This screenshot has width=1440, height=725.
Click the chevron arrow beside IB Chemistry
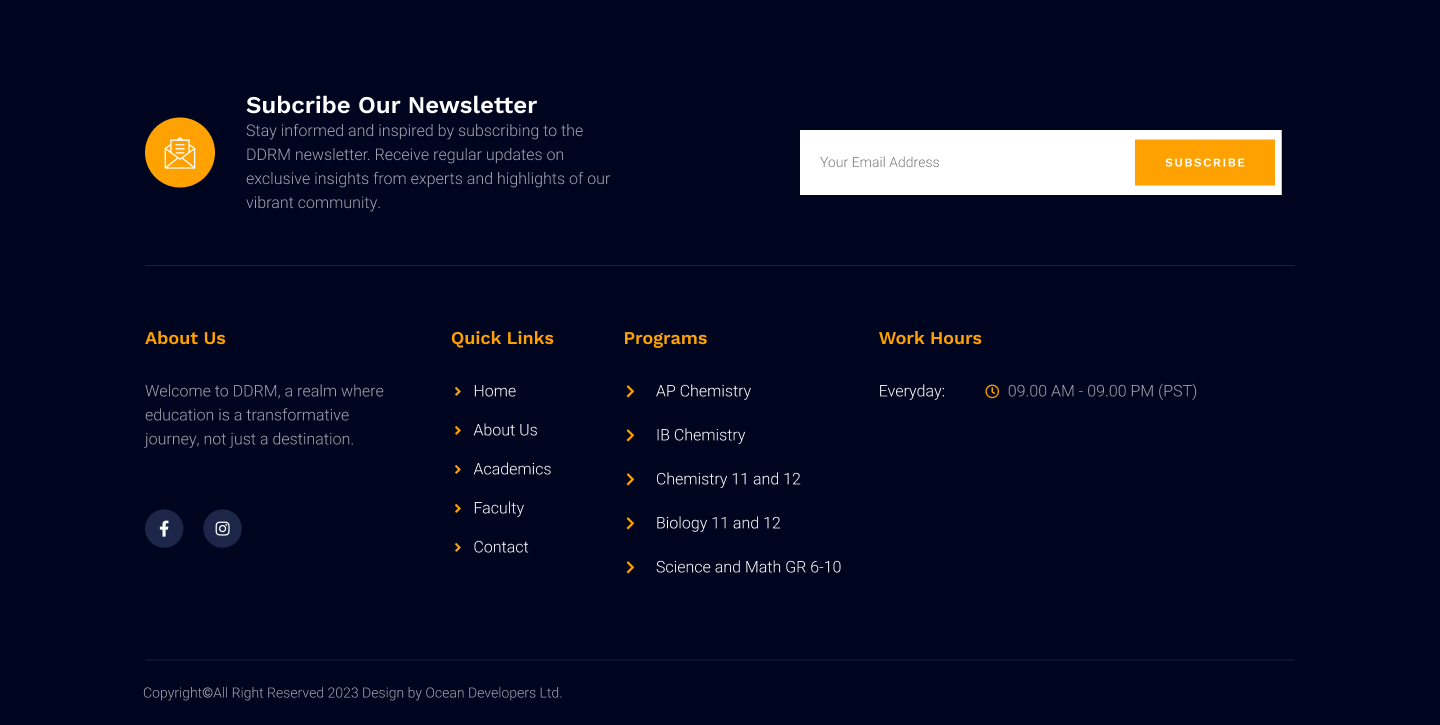coord(630,435)
